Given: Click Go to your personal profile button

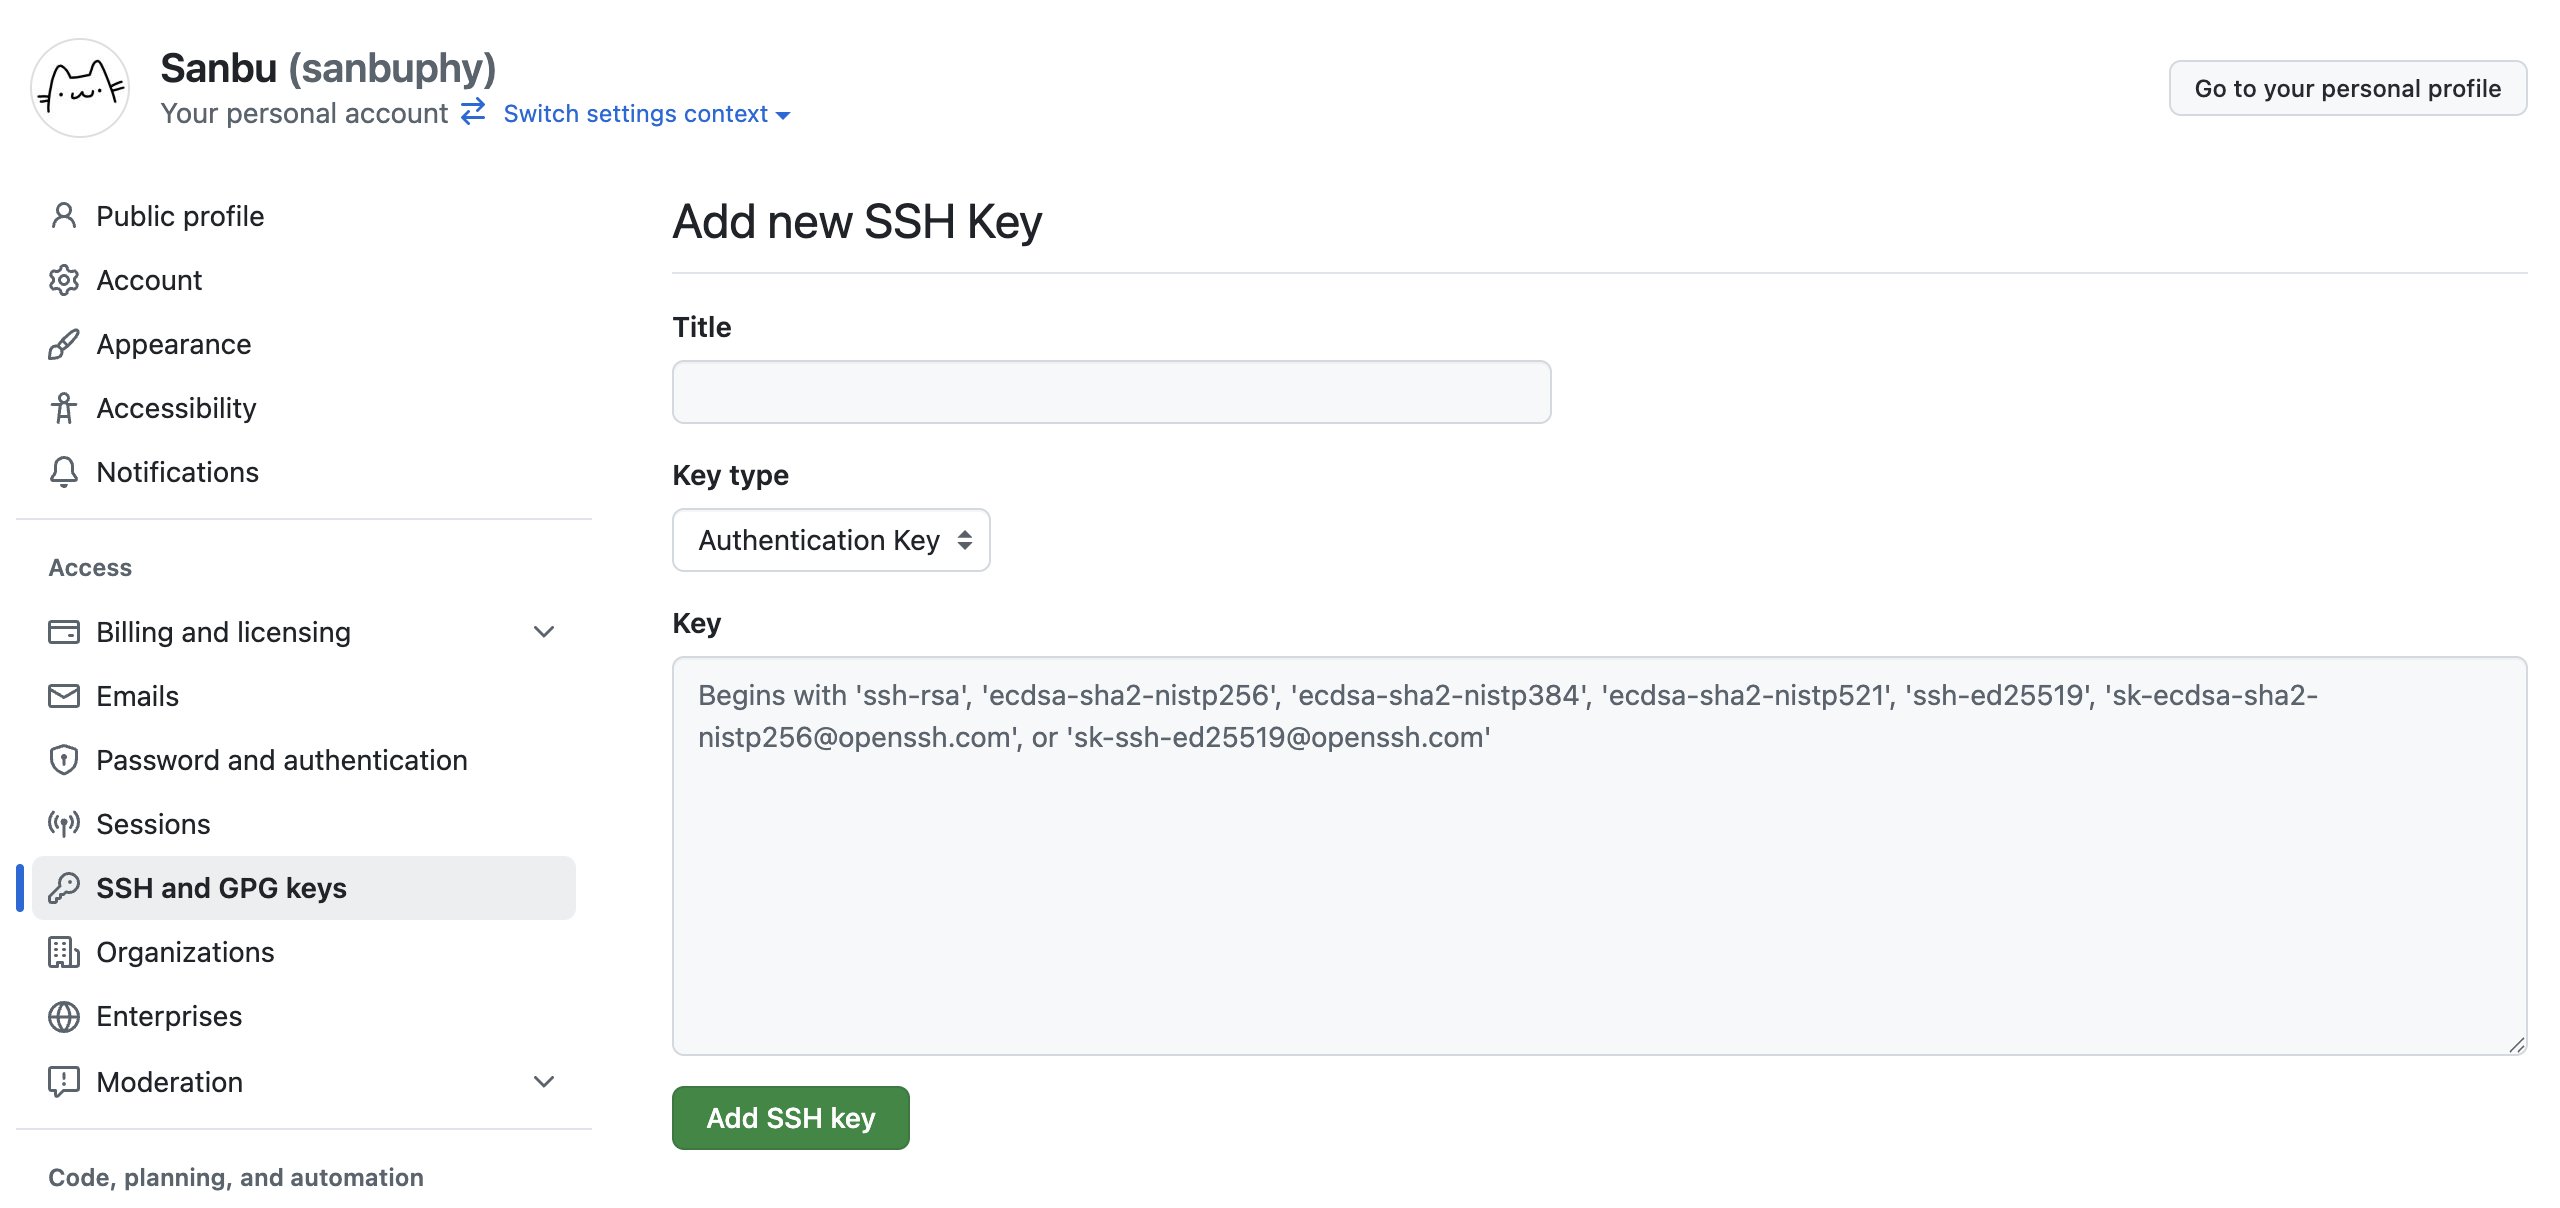Looking at the screenshot, I should tap(2347, 88).
